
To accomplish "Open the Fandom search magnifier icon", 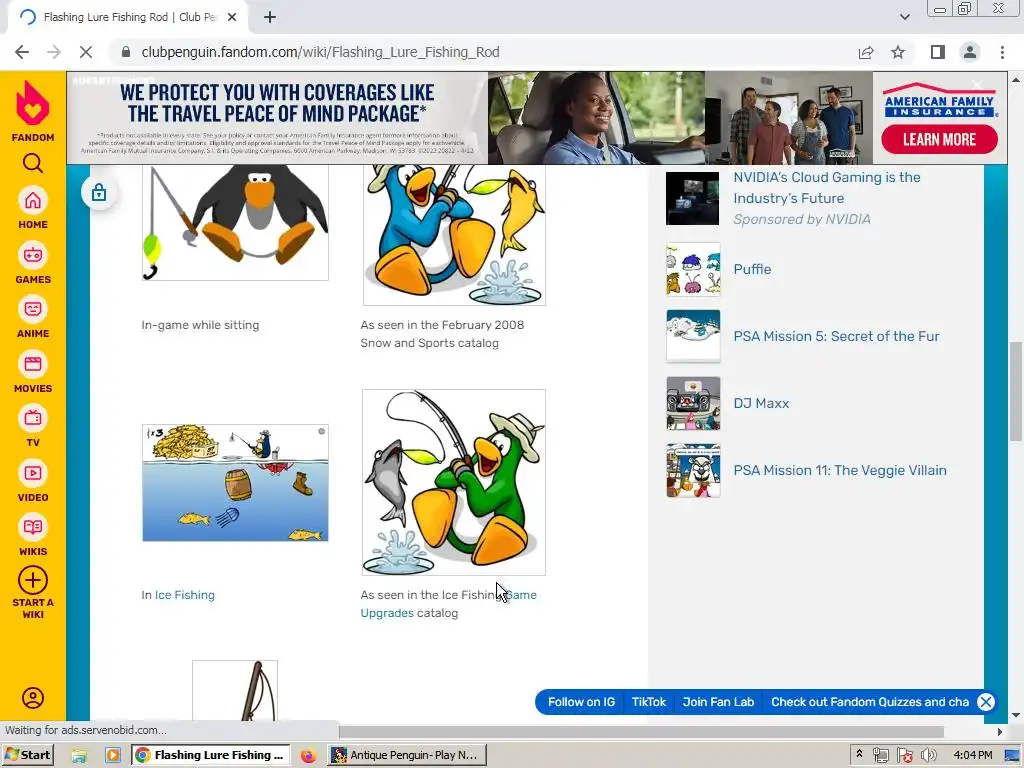I will click(33, 163).
